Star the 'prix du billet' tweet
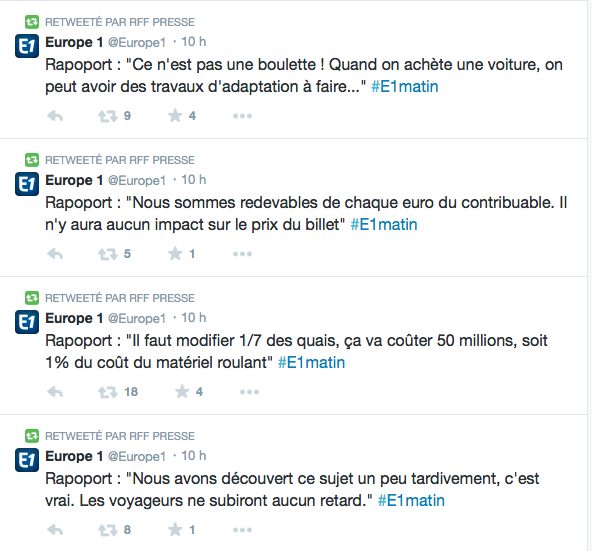The image size is (592, 551). (175, 253)
